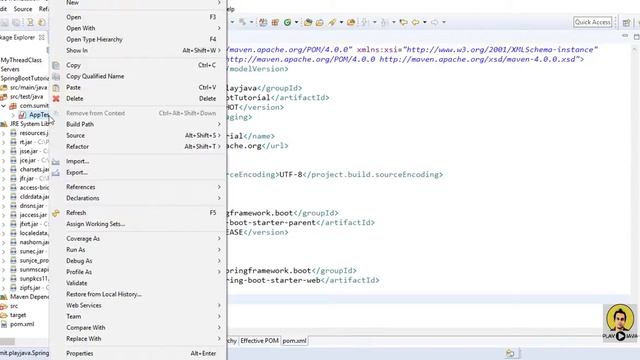Select Validate in context menu

138,283
